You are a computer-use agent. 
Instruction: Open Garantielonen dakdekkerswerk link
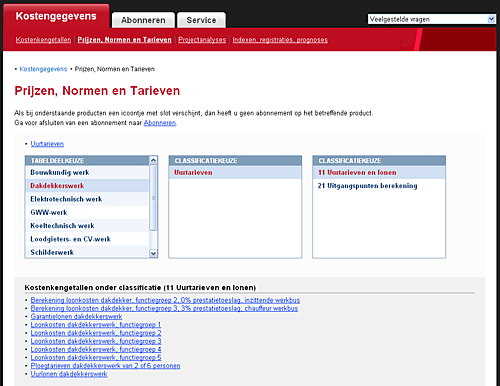[76, 316]
